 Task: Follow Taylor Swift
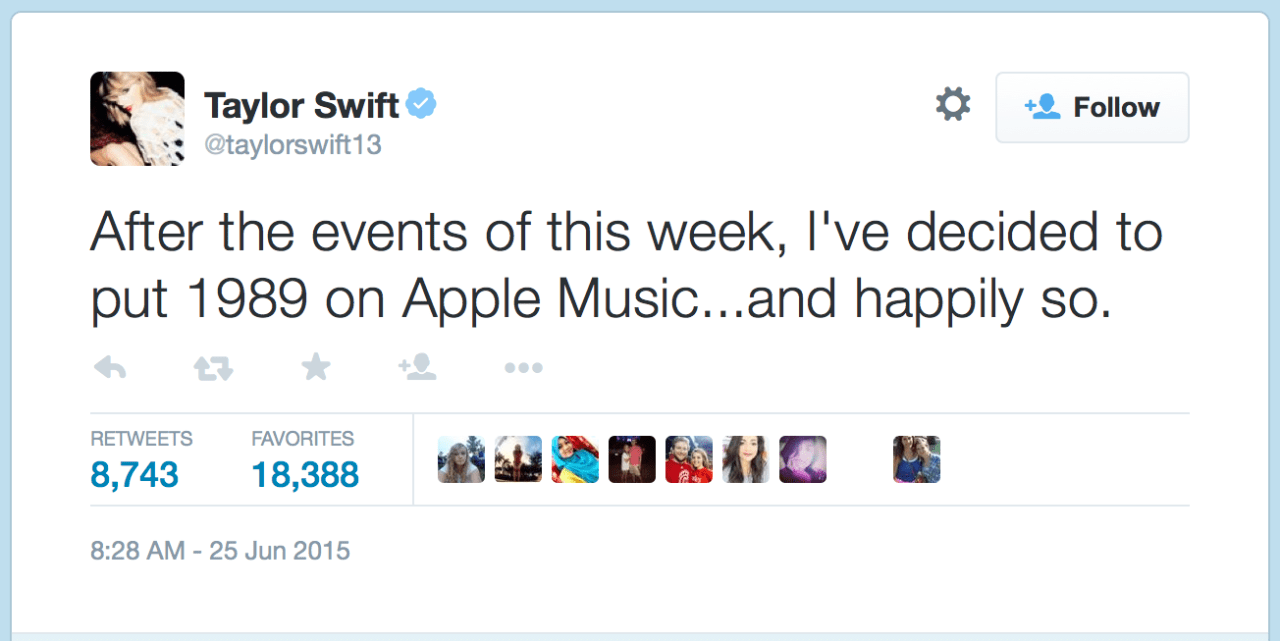pos(1092,107)
